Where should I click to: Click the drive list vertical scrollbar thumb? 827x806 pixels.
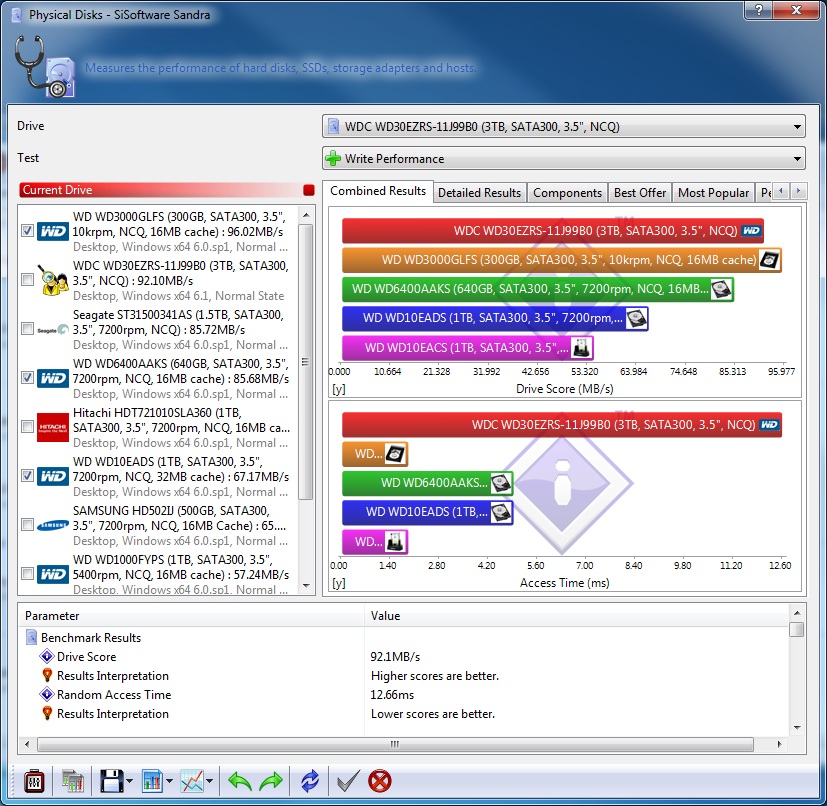coord(306,361)
